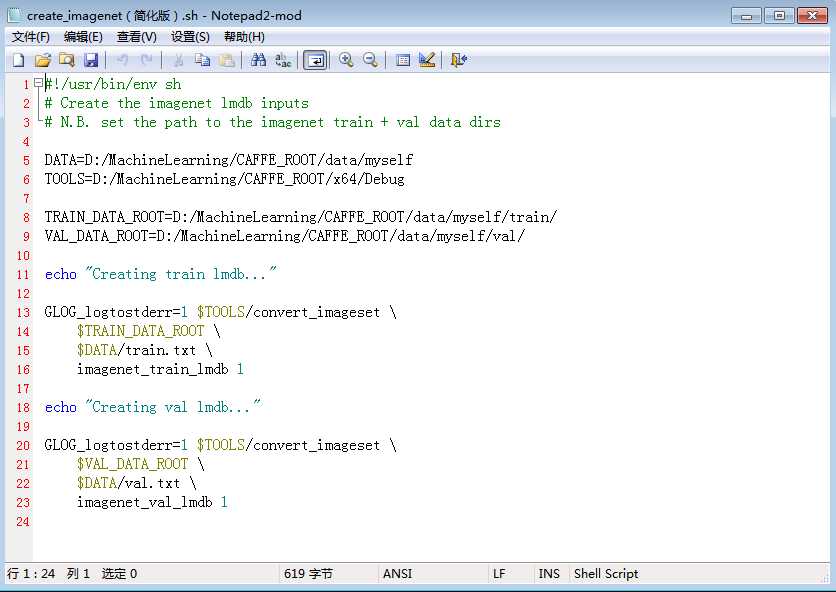The width and height of the screenshot is (836, 592).
Task: Open the Replace text icon
Action: pyautogui.click(x=283, y=60)
